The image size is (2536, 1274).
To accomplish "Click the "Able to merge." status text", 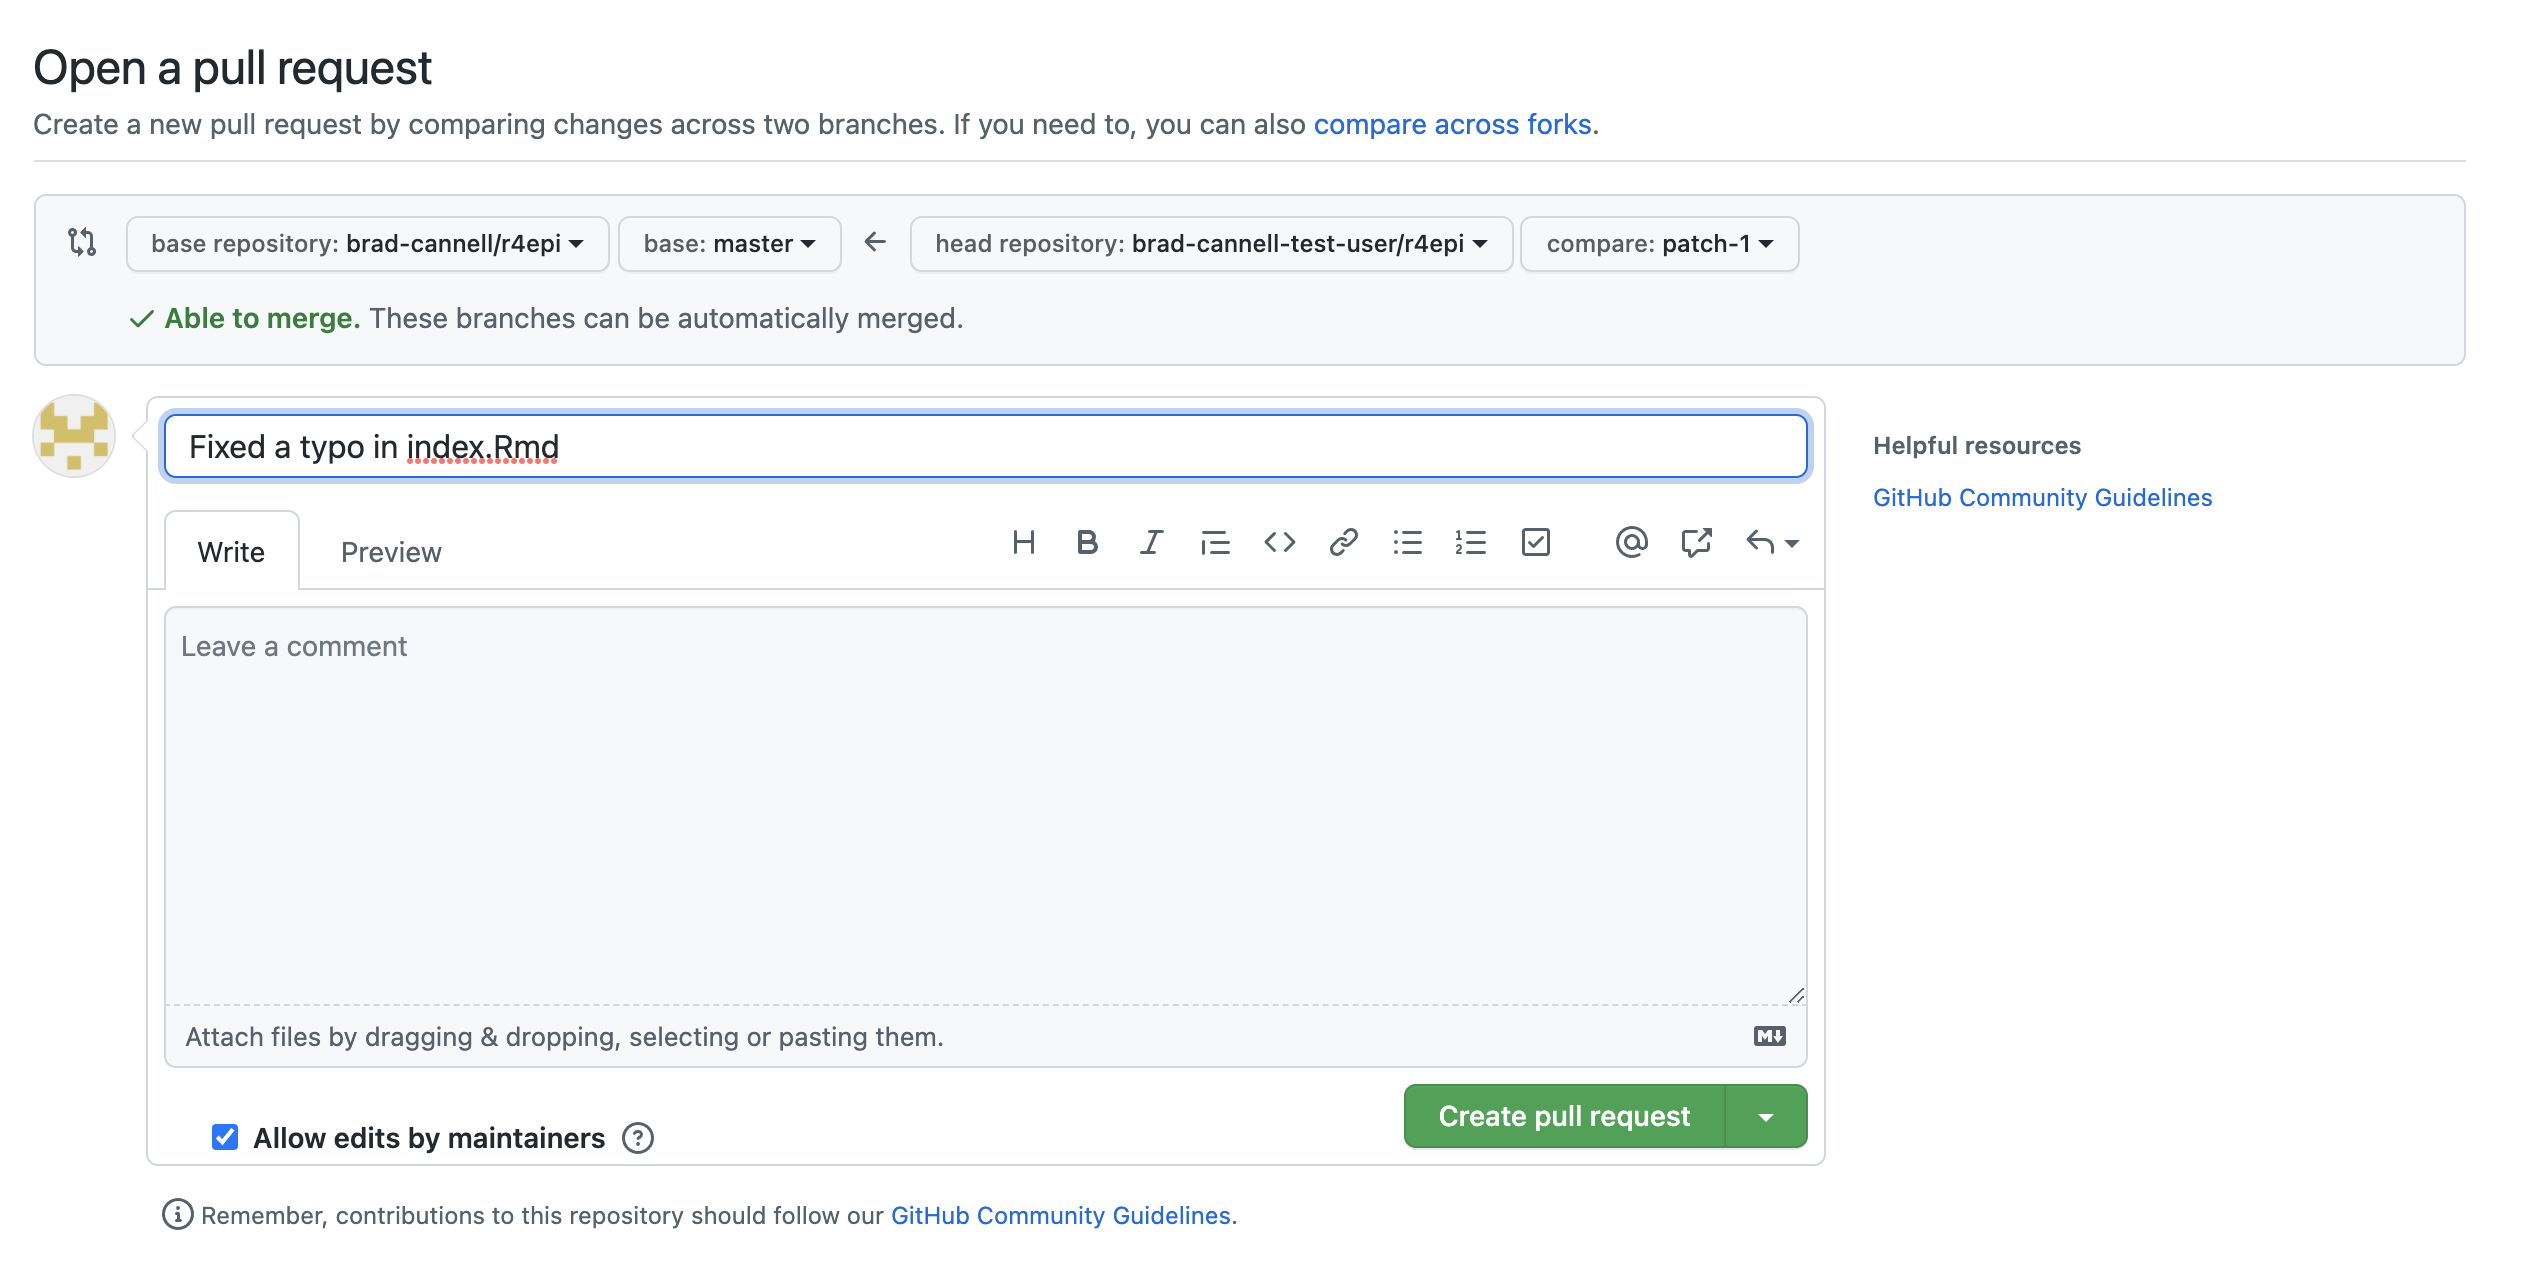I will tap(262, 318).
